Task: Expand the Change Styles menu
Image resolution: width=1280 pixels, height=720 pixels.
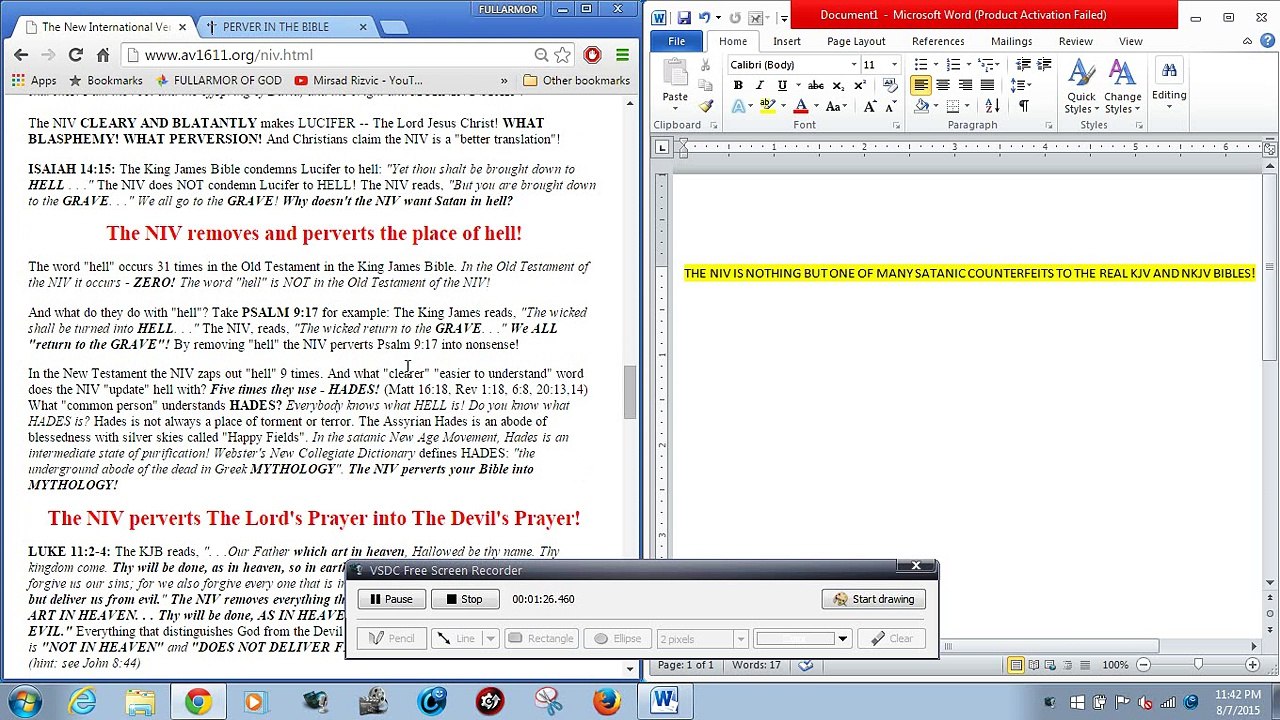Action: point(1123,88)
